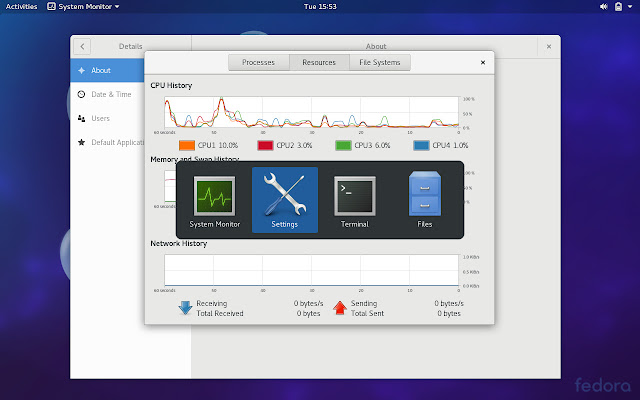
Task: Choose Settings in the app switcher
Action: pos(285,200)
